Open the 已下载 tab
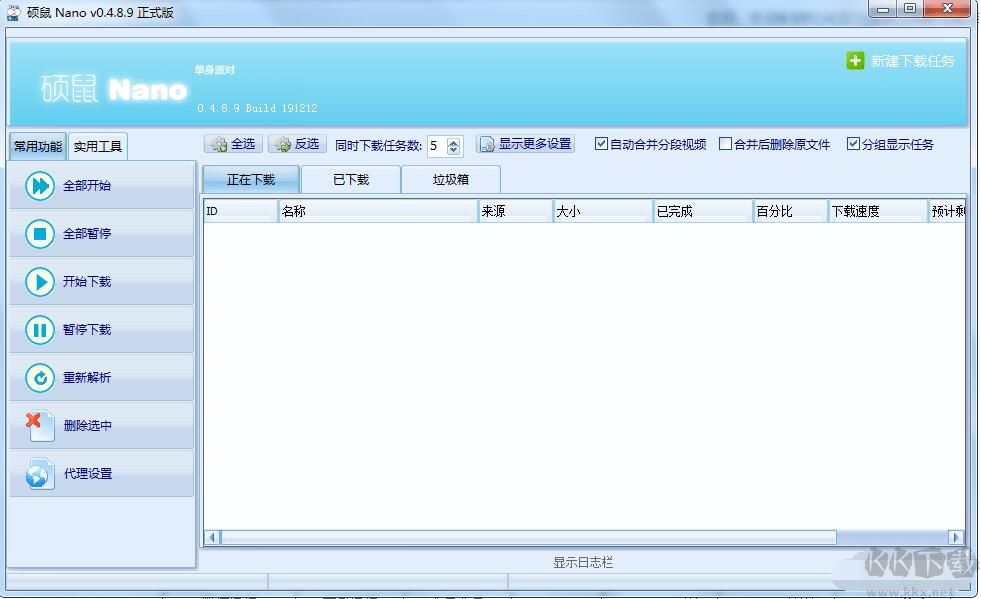981x599 pixels. 351,180
